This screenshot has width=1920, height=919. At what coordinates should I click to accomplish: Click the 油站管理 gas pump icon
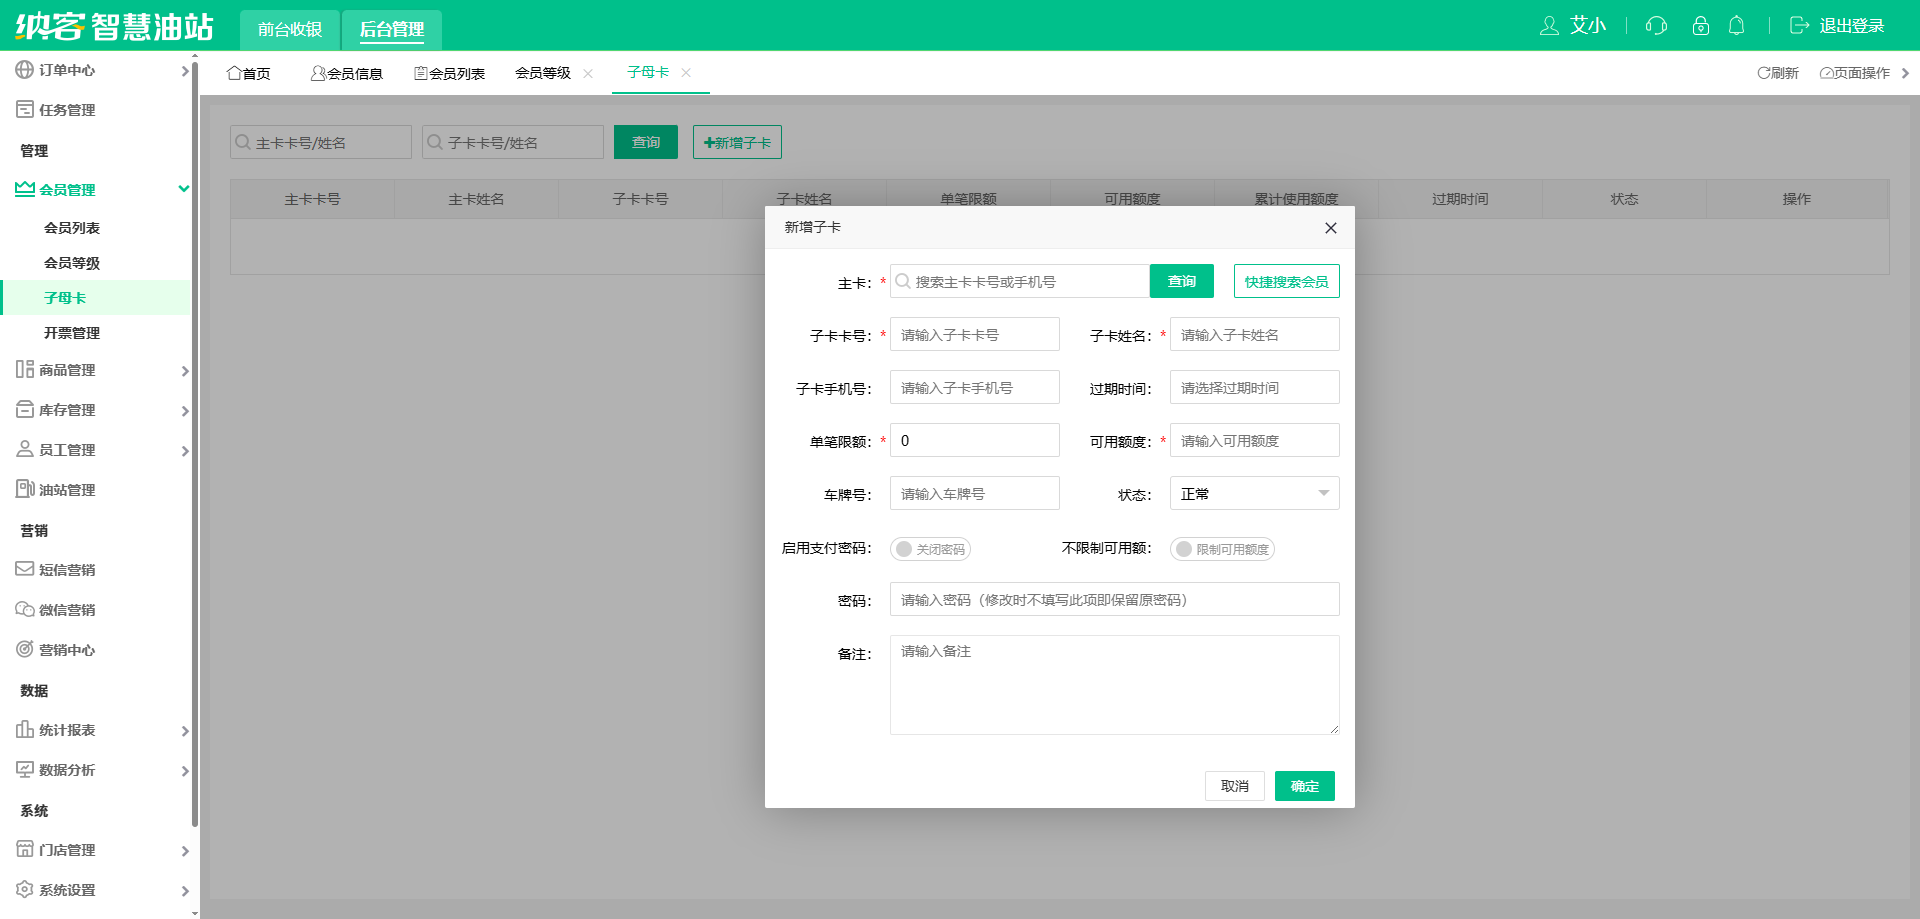[x=25, y=489]
